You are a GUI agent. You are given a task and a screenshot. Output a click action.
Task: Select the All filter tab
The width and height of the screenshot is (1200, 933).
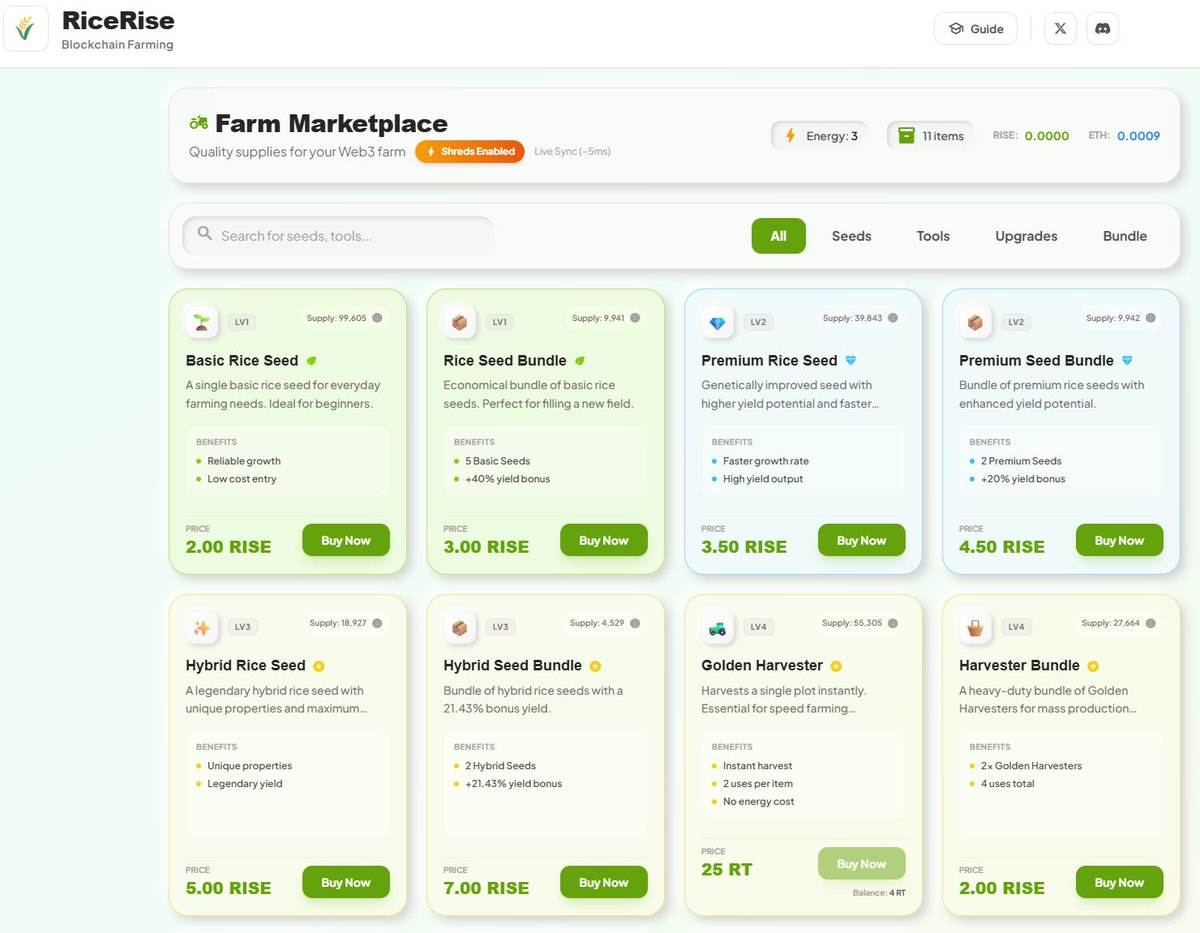point(779,236)
